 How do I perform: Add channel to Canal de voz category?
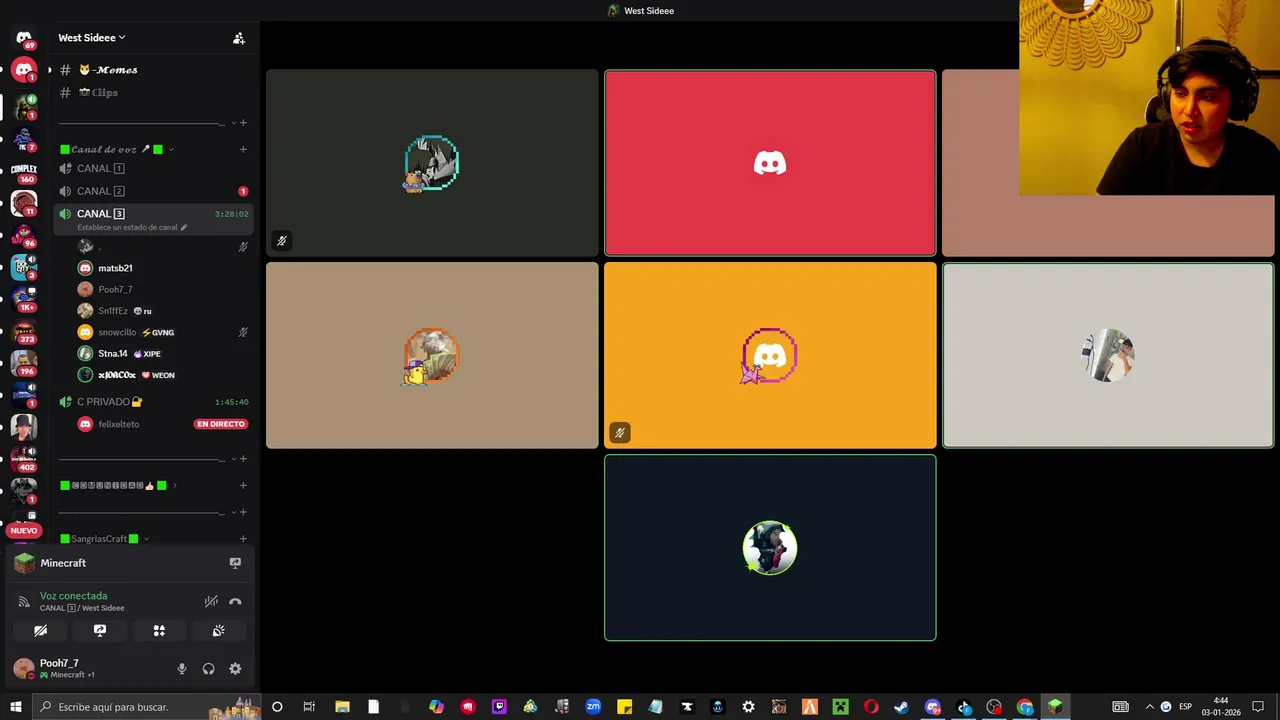(x=243, y=149)
